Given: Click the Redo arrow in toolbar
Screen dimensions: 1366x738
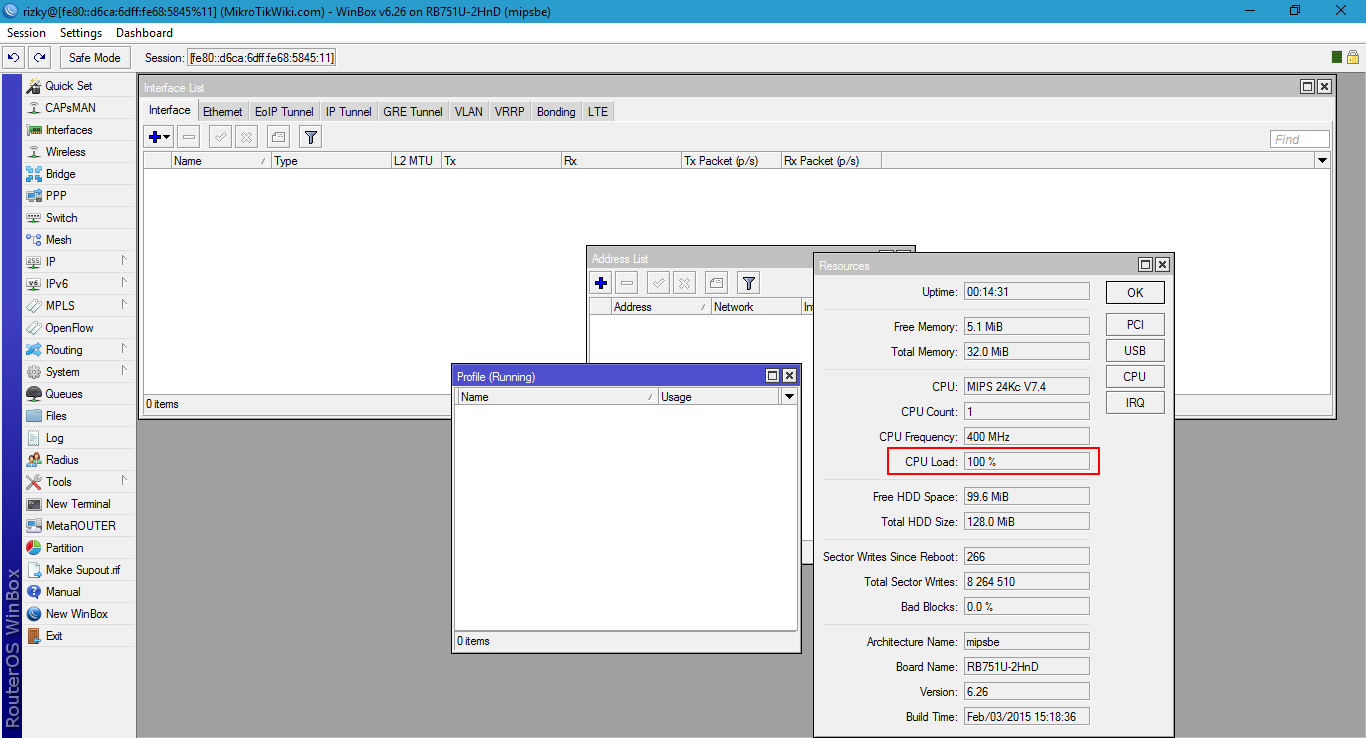Looking at the screenshot, I should [x=39, y=58].
